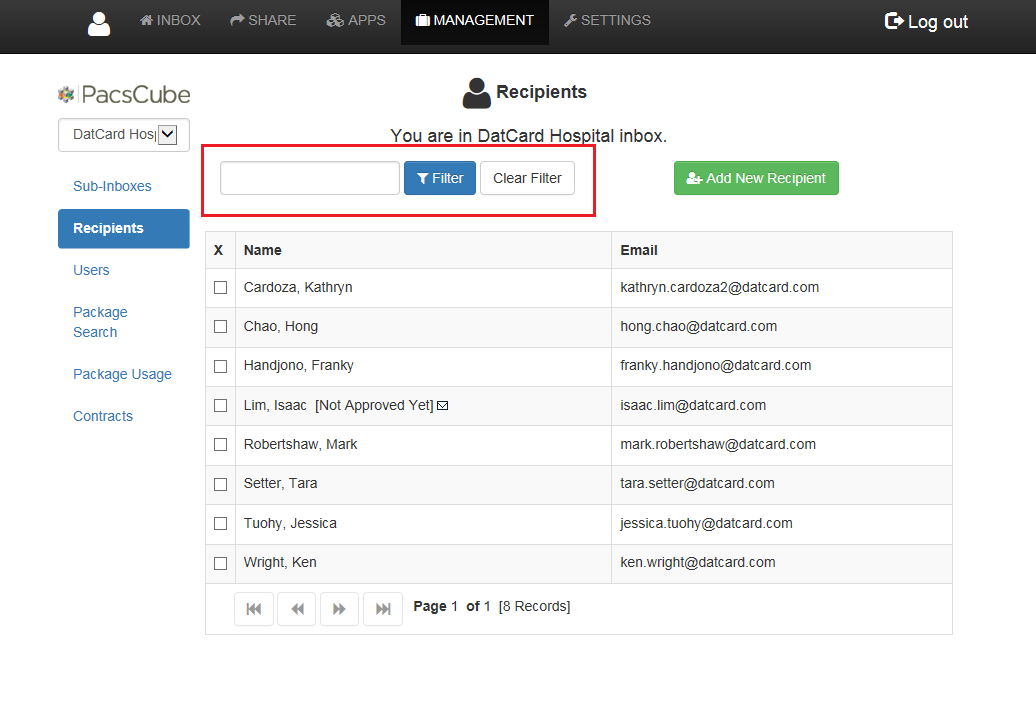The height and width of the screenshot is (715, 1036).
Task: Click email jessica.tuohy@datcard.com
Action: [x=706, y=523]
